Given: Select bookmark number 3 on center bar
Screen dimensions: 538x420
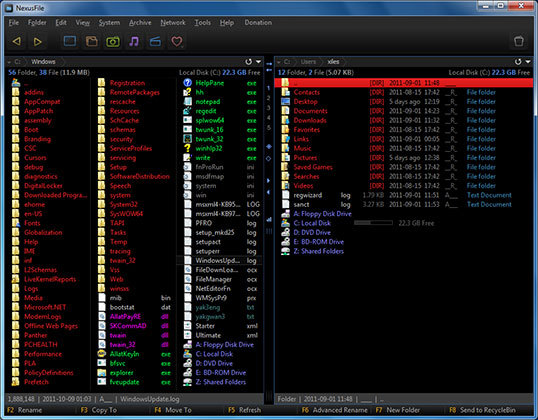Looking at the screenshot, I should [269, 108].
